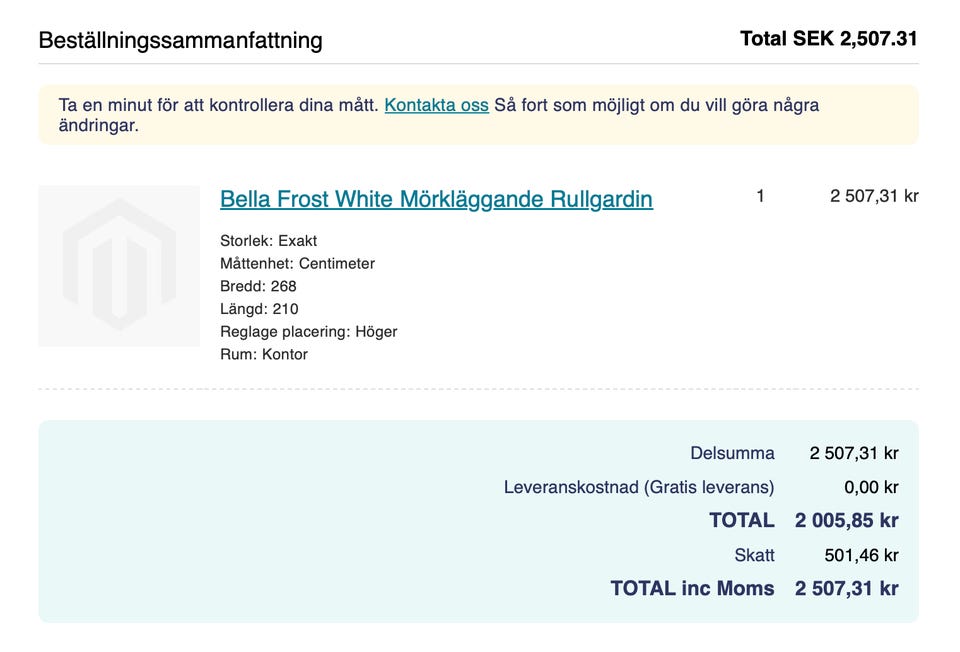Open Bella Frost White Mörkläggande Rullgardin product link

pos(436,199)
